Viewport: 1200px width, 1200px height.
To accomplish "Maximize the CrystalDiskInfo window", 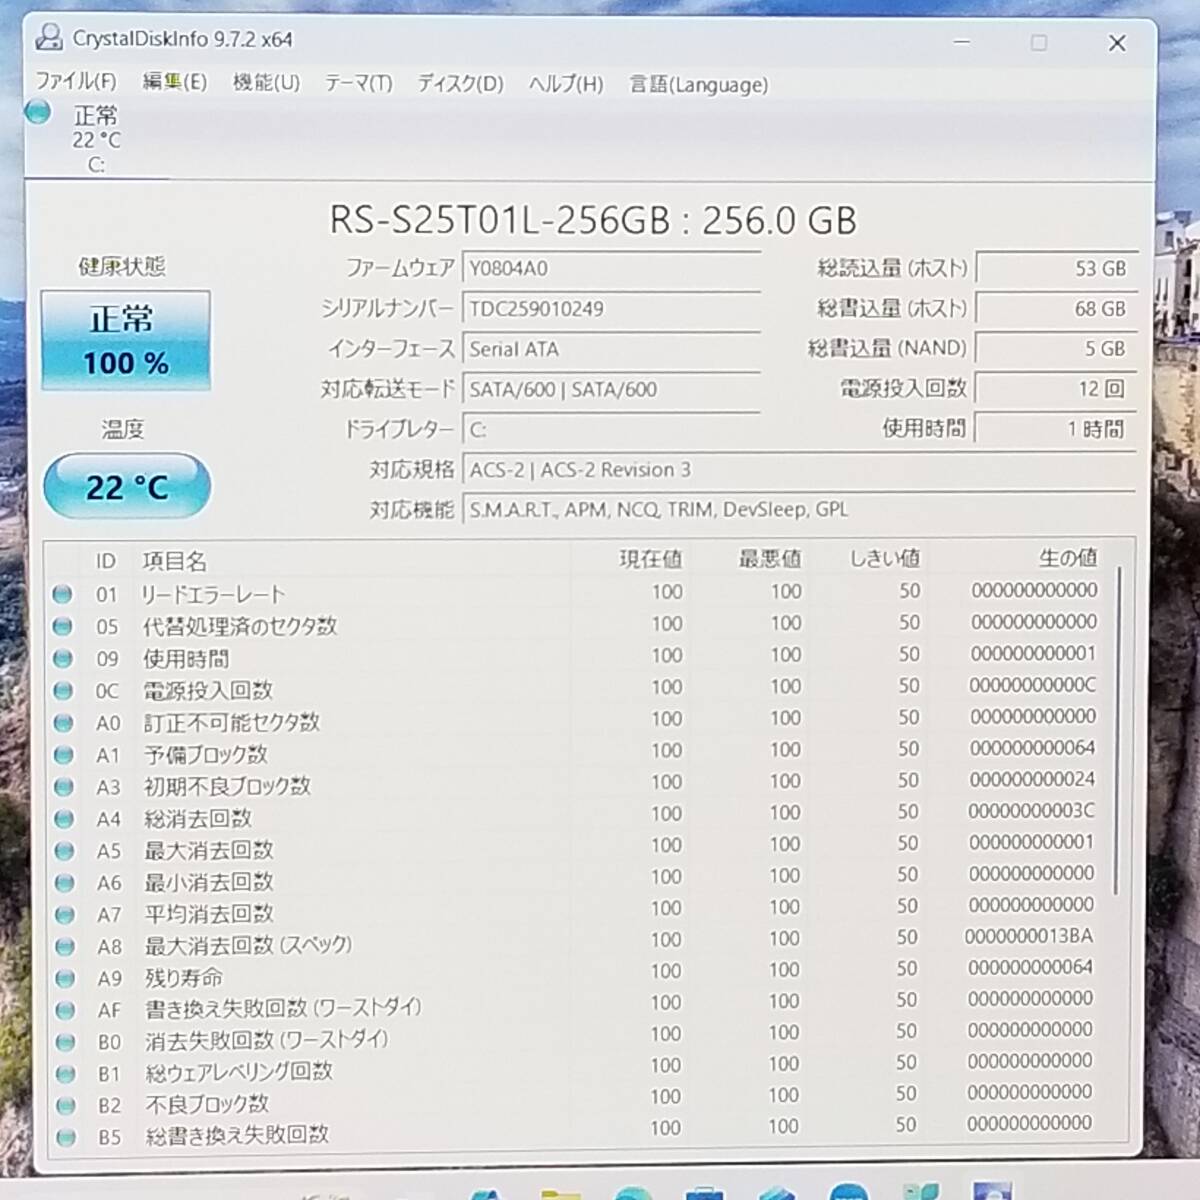I will tap(1039, 42).
